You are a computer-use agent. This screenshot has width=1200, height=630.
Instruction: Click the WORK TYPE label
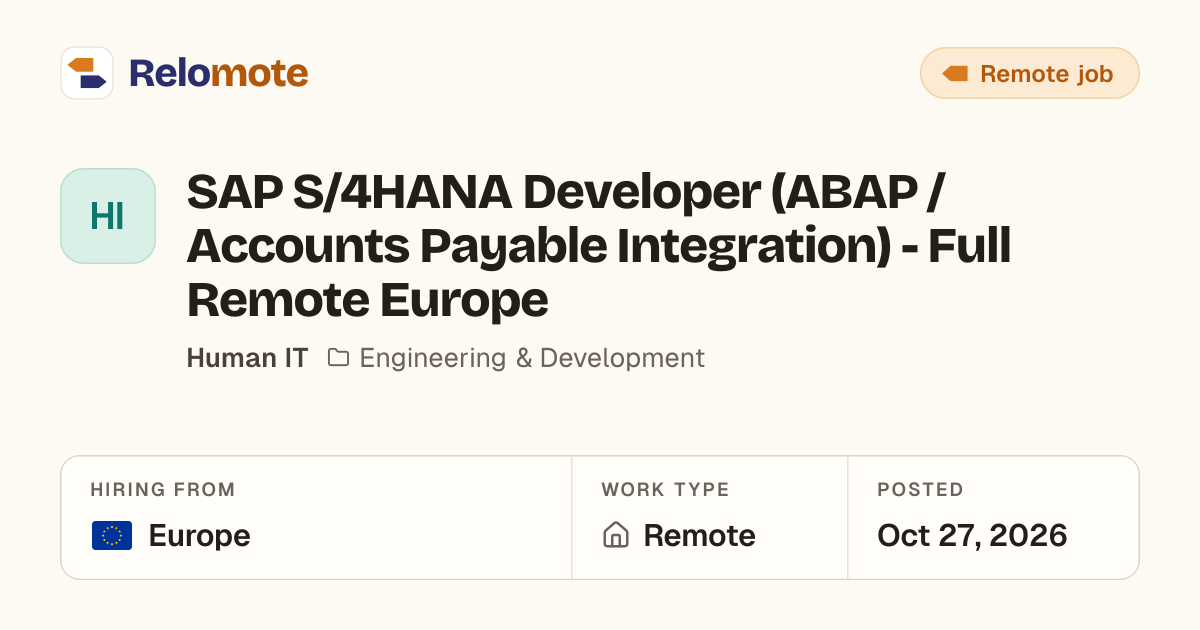click(665, 490)
